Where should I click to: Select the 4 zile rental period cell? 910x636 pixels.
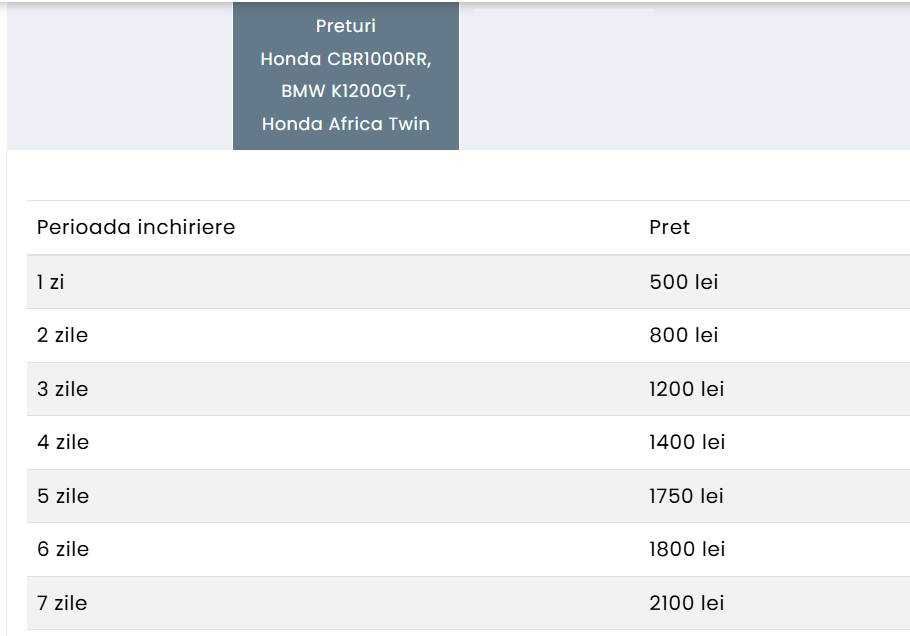pyautogui.click(x=63, y=442)
